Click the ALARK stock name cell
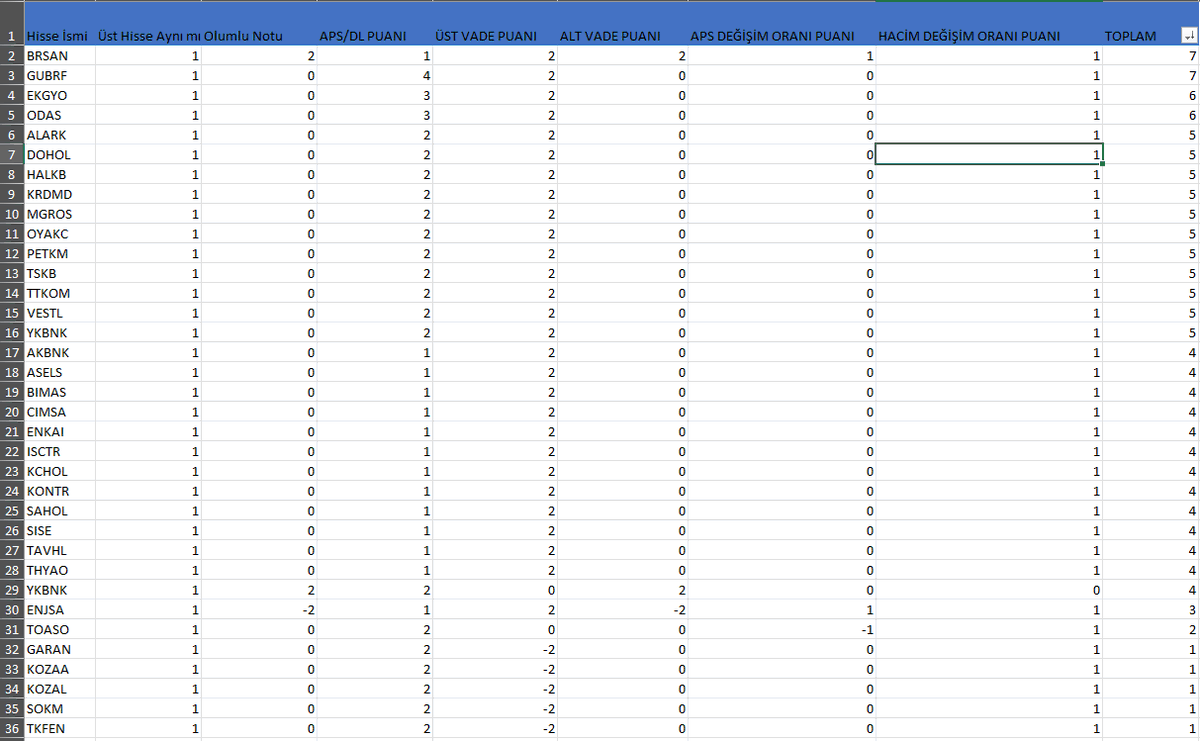1200x741 pixels. click(x=58, y=135)
